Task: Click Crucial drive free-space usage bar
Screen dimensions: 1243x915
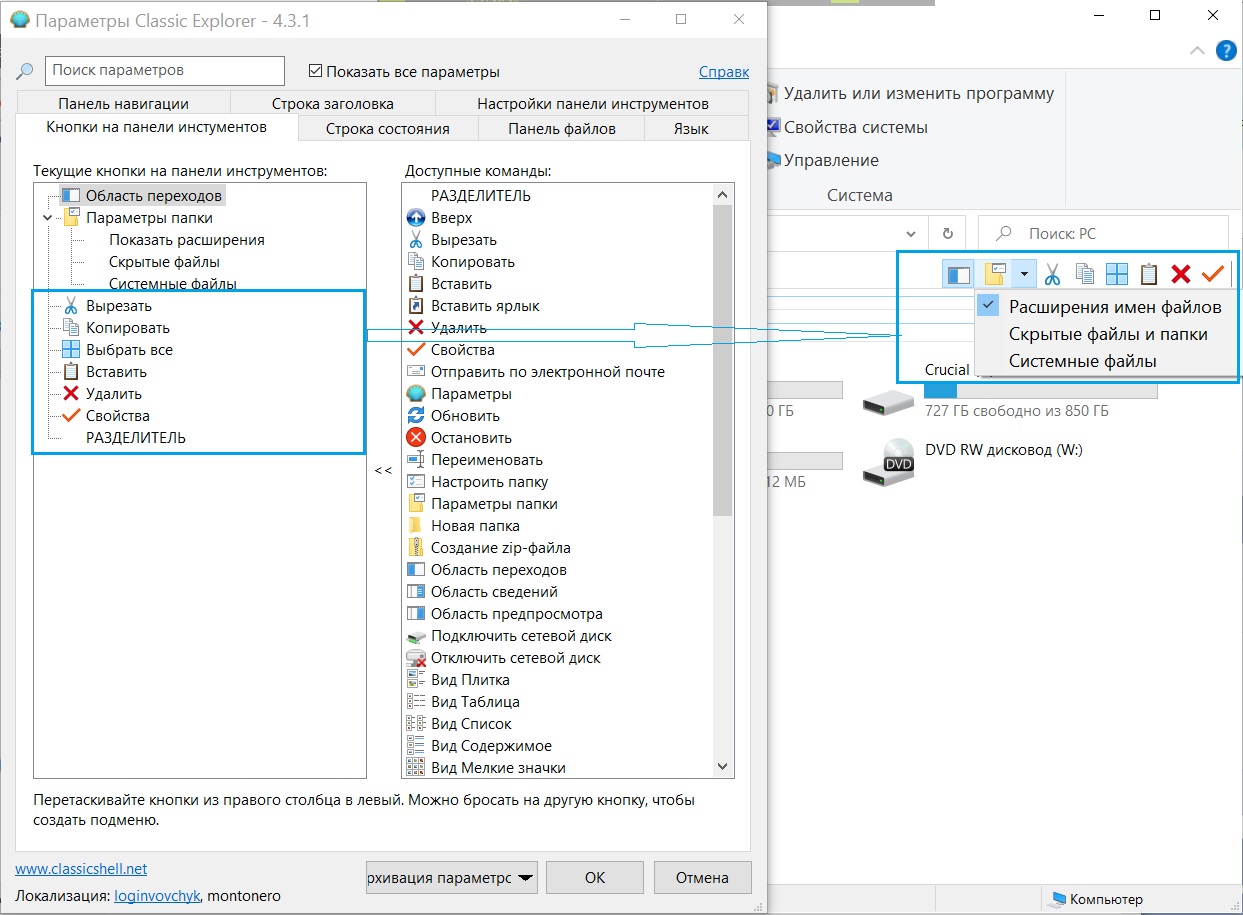Action: pyautogui.click(x=1041, y=391)
